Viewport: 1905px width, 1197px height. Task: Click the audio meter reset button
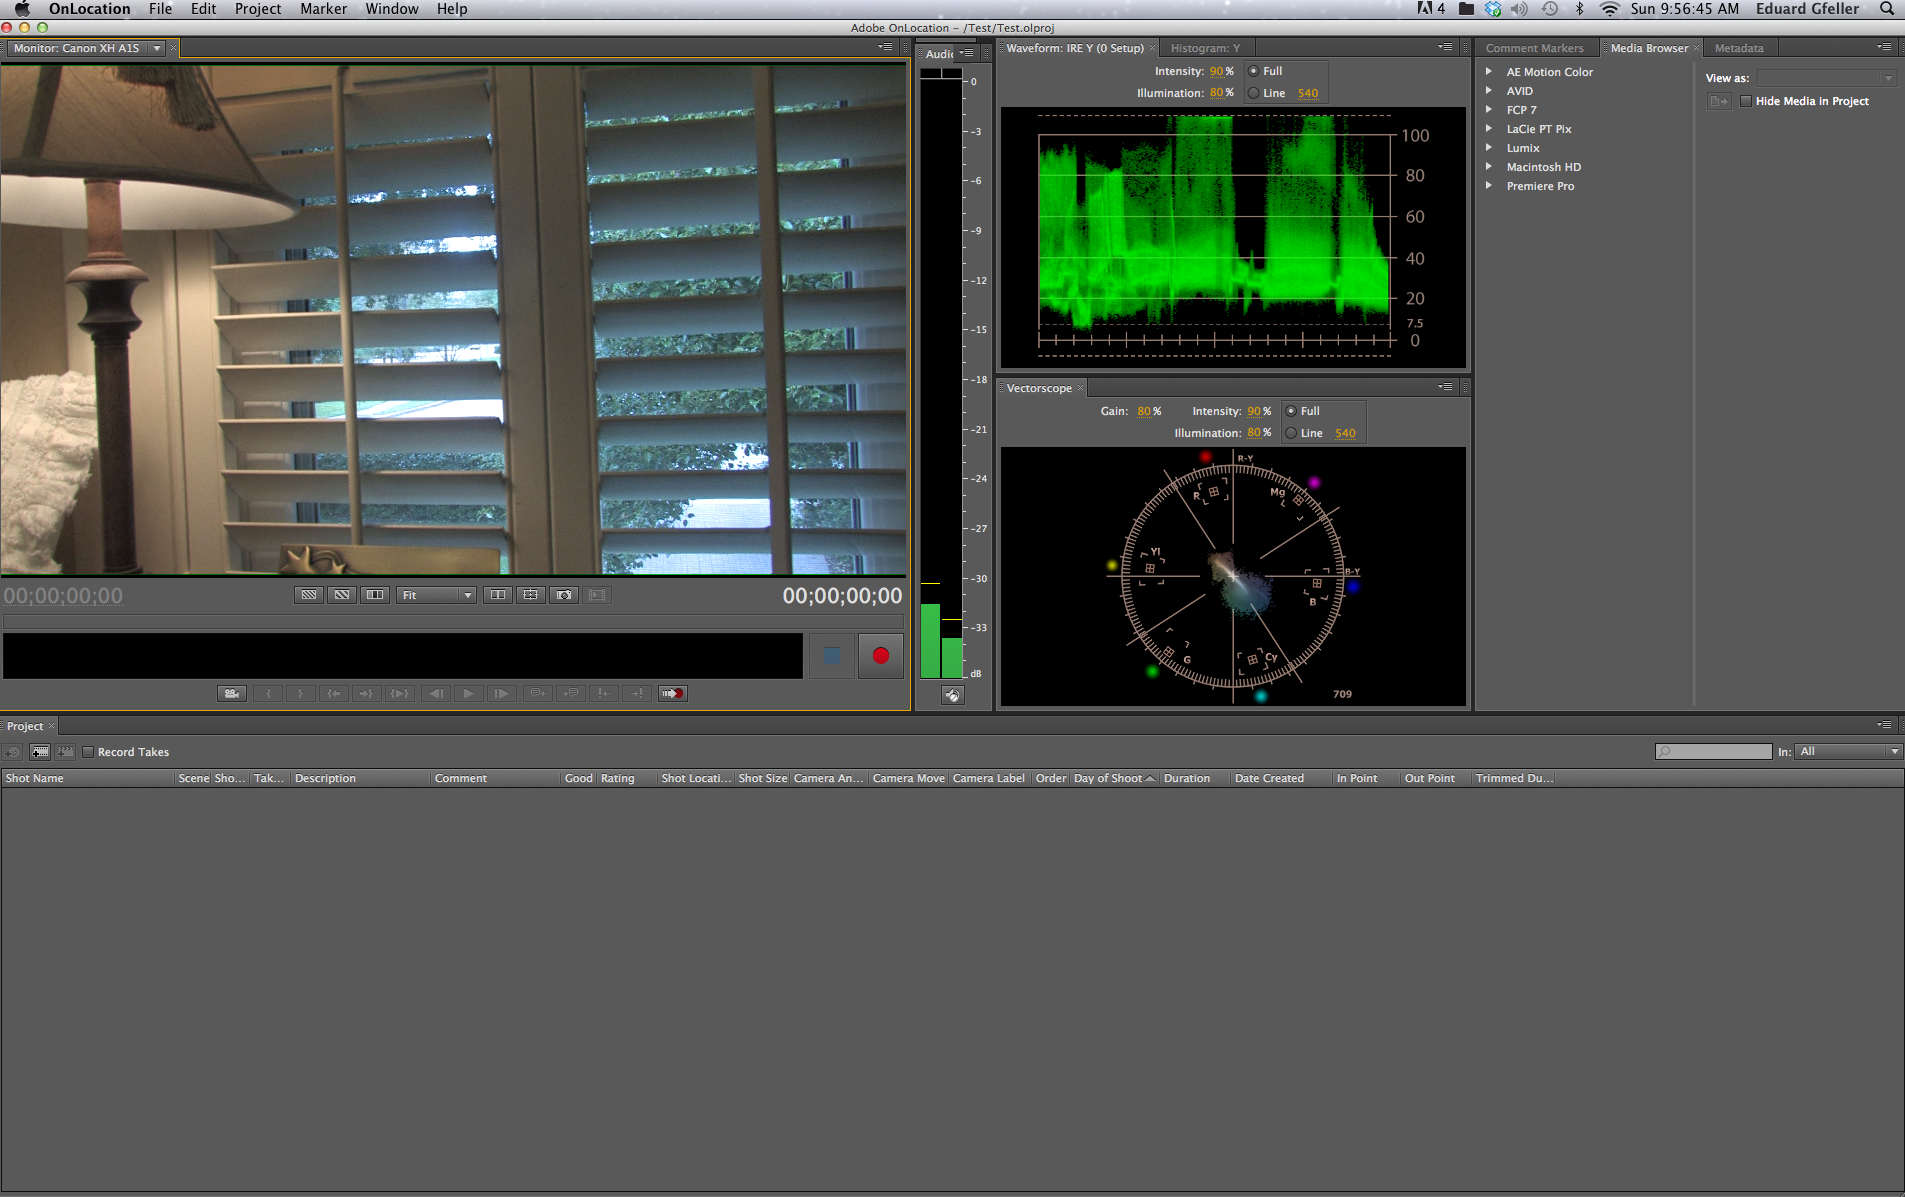953,695
